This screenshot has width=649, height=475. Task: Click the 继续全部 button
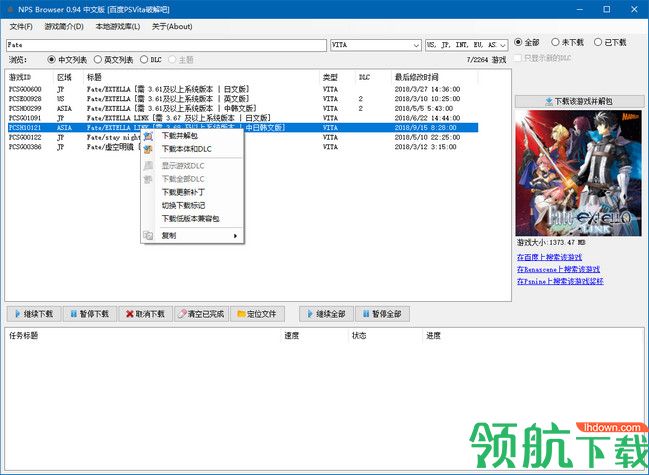click(327, 314)
